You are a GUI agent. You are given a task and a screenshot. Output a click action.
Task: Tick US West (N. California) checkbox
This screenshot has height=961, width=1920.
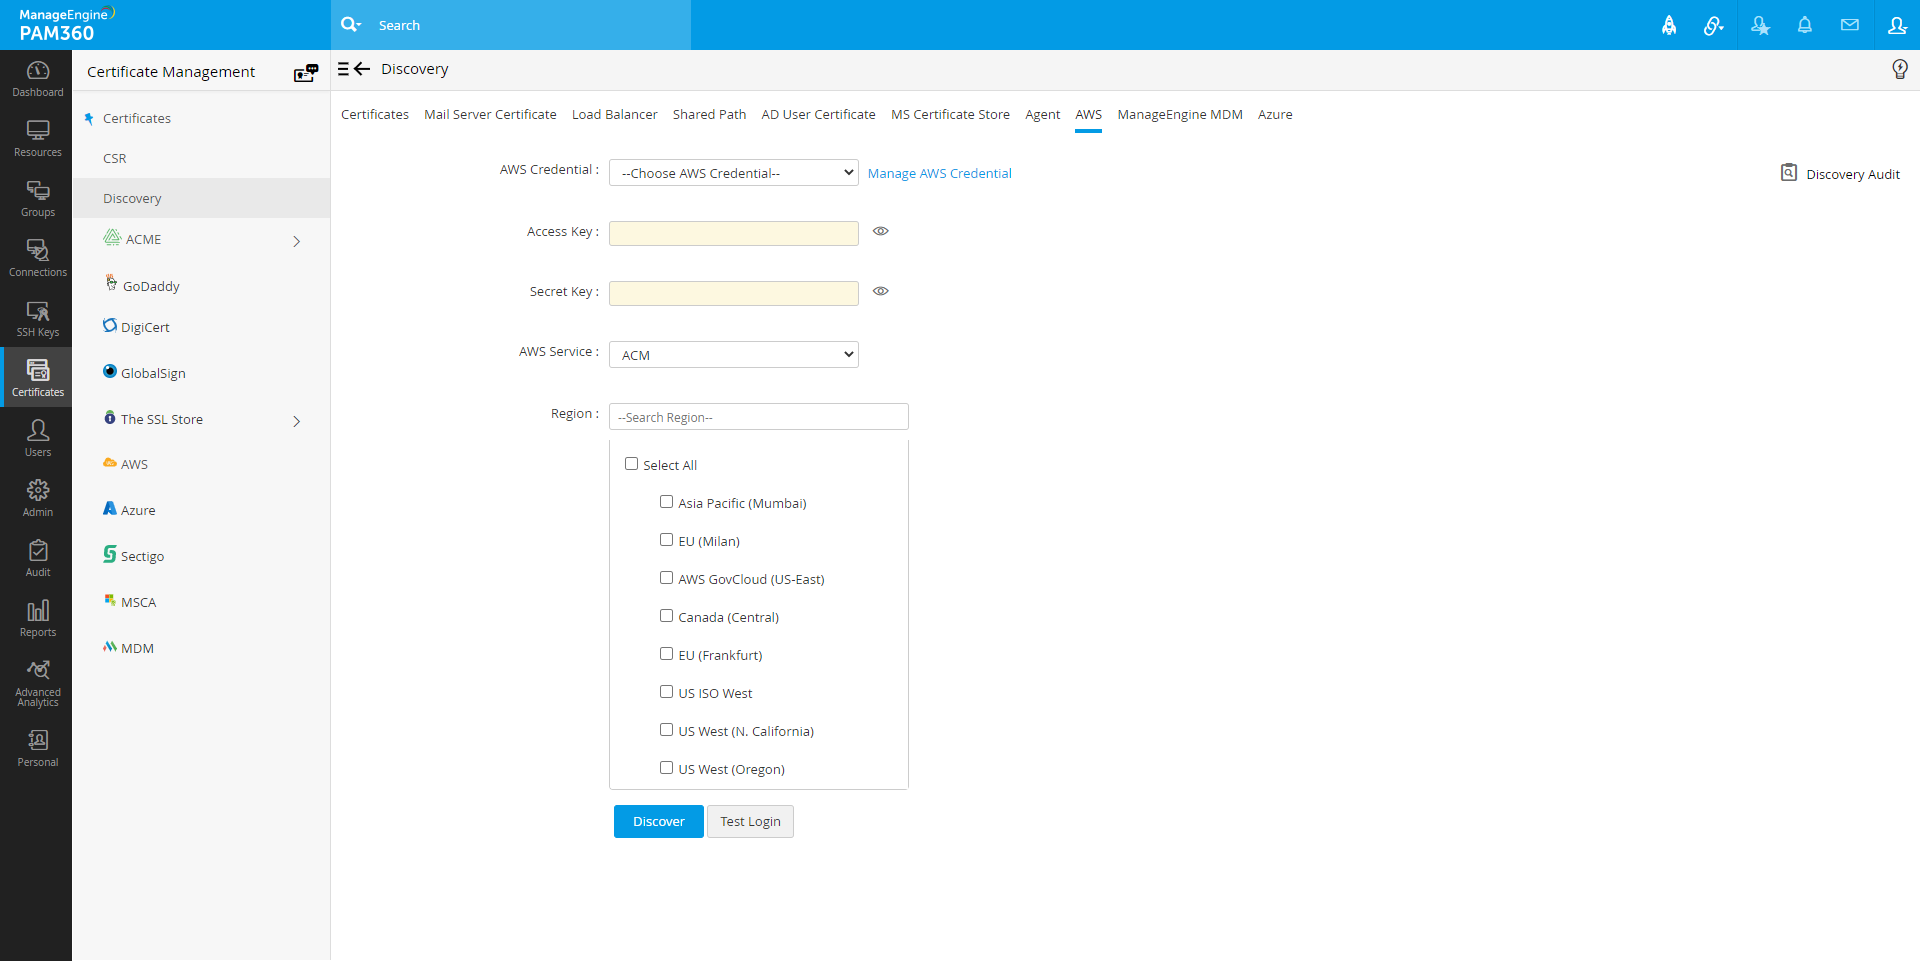[666, 730]
